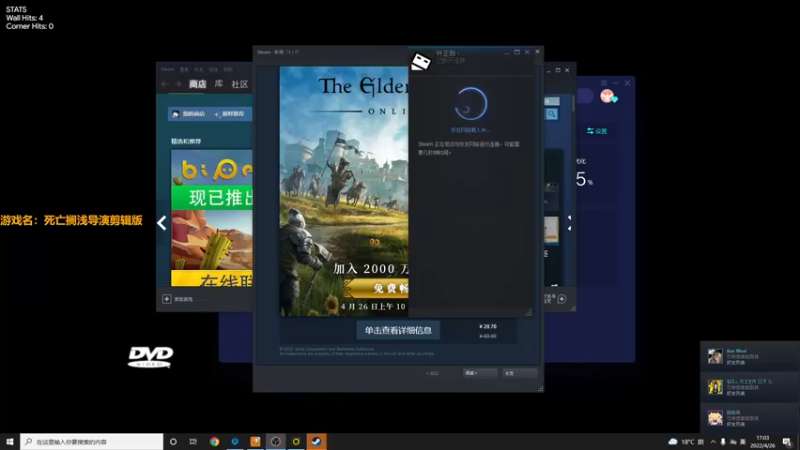
Task: Open the featured game banner thumbnail
Action: [x=212, y=217]
